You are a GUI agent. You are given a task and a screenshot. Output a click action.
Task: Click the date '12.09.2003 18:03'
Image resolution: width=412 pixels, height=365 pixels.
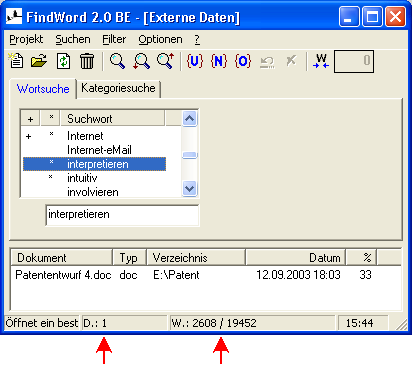coord(298,275)
